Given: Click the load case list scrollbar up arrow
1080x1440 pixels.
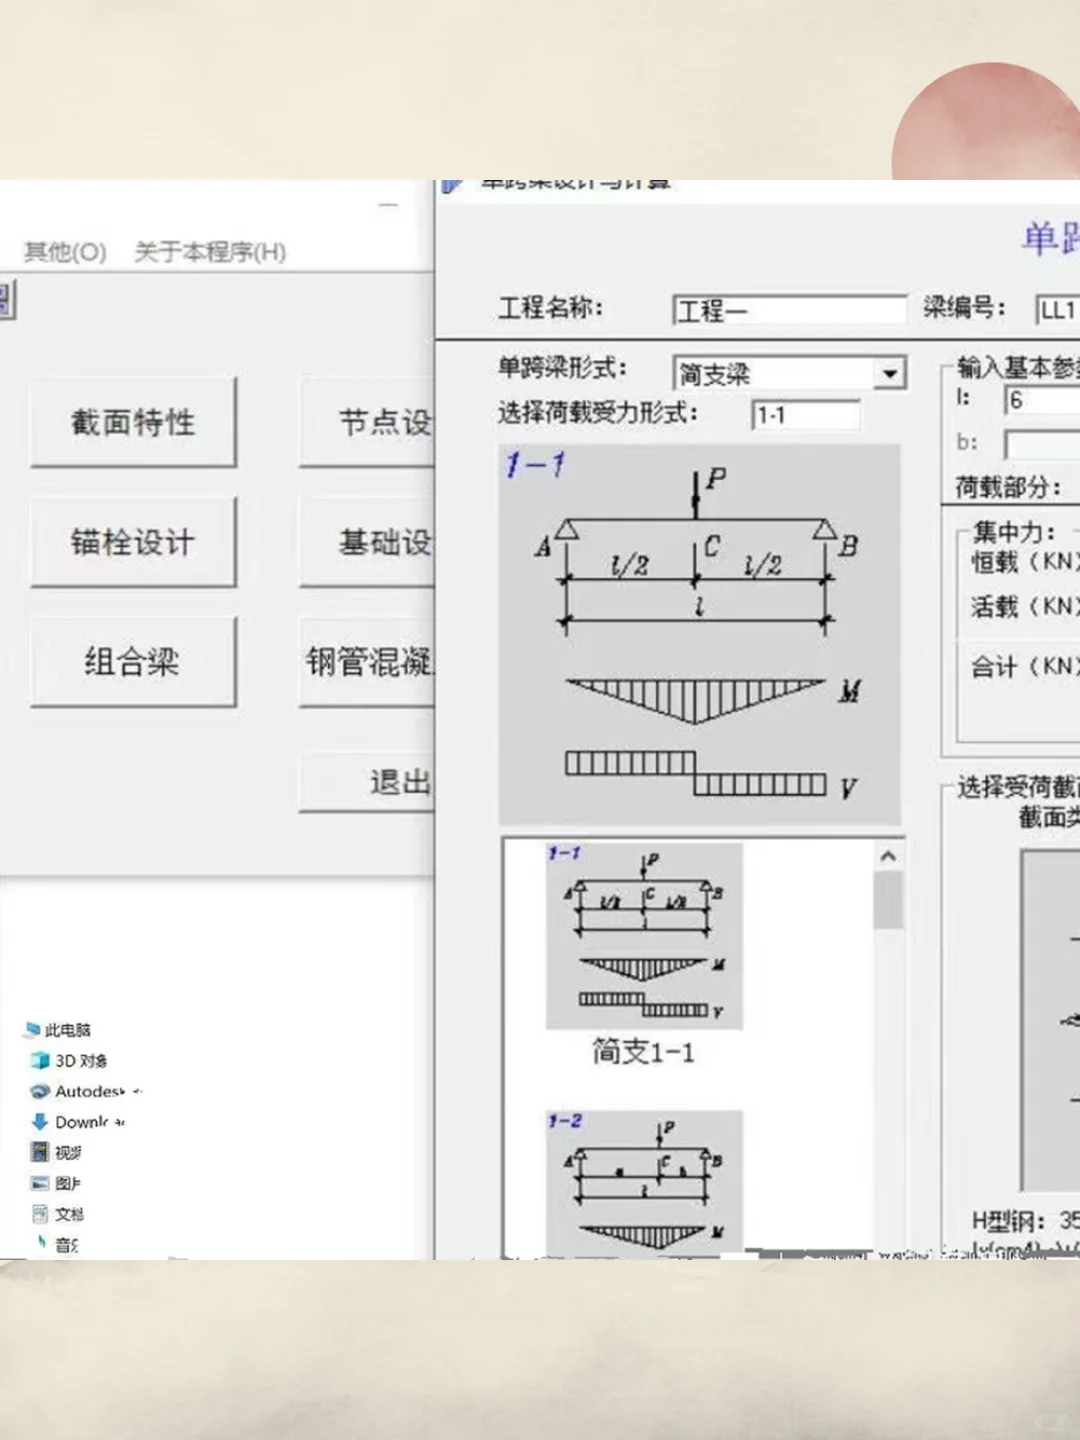Looking at the screenshot, I should [888, 854].
